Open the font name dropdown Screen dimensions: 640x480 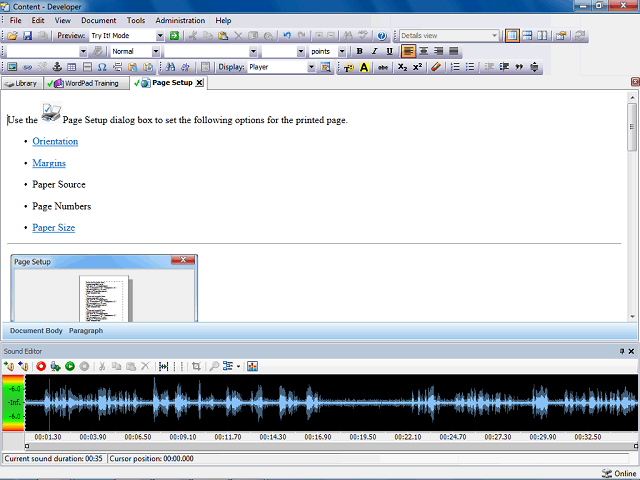[x=253, y=51]
